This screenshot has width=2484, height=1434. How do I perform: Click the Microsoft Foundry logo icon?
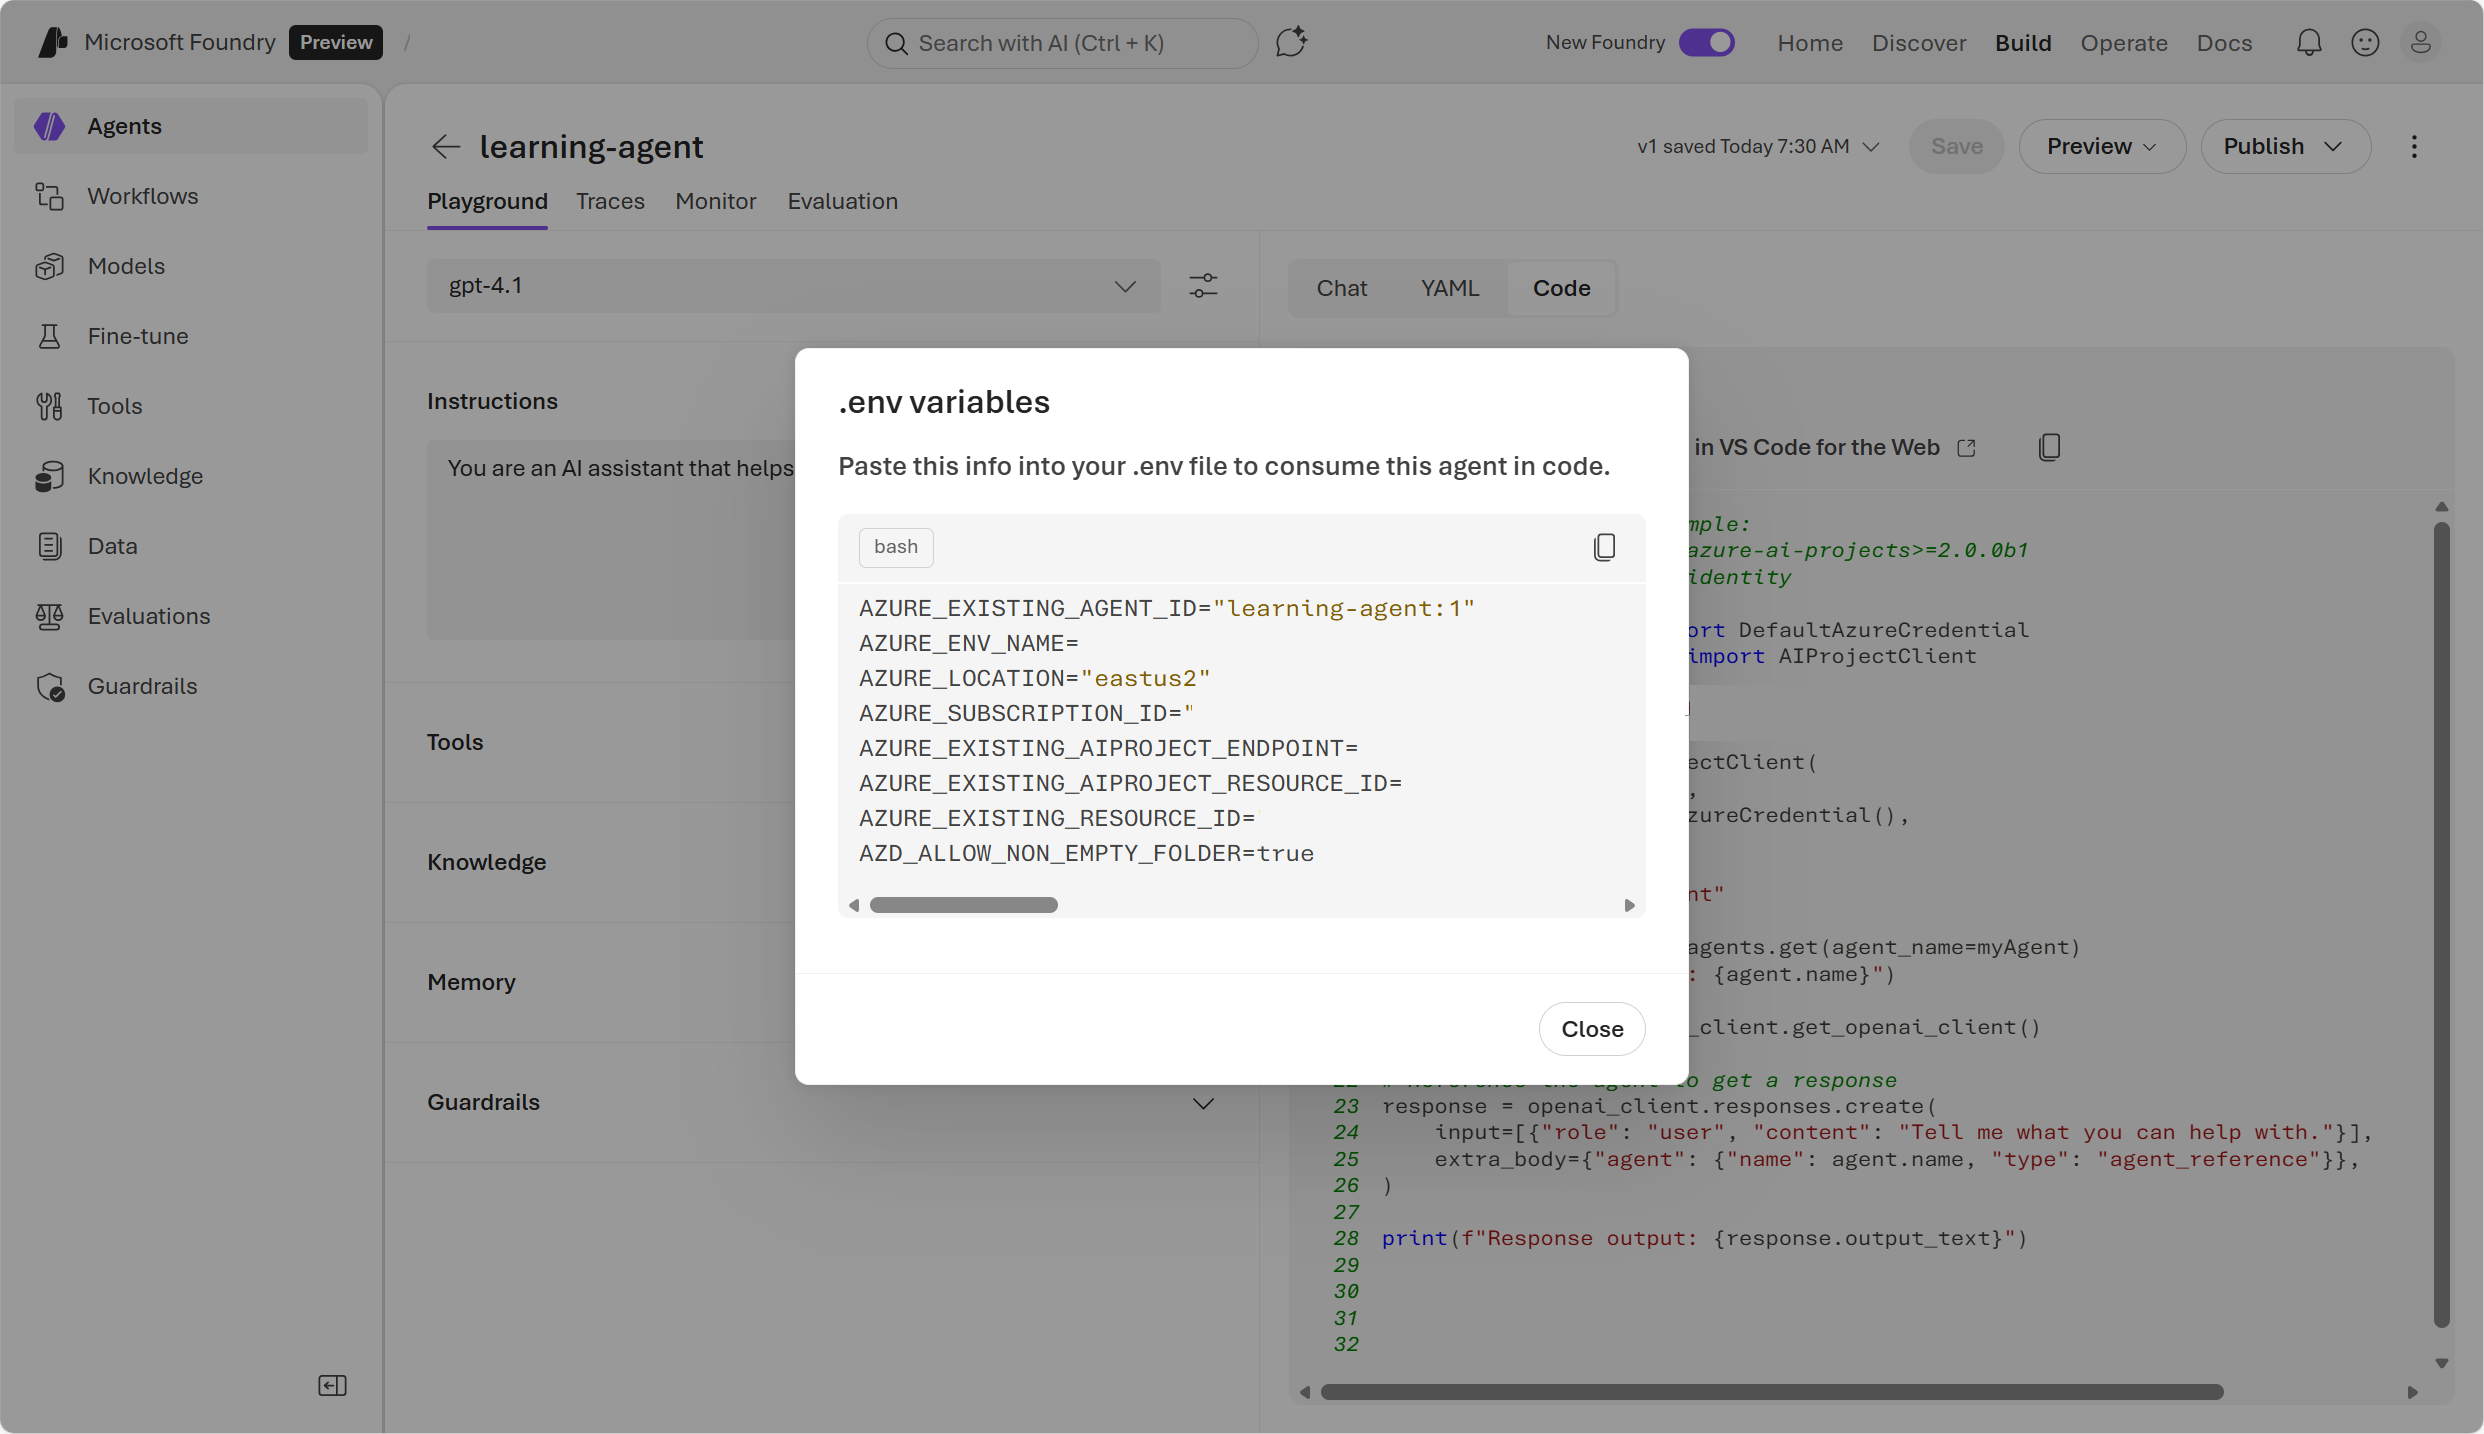point(53,42)
